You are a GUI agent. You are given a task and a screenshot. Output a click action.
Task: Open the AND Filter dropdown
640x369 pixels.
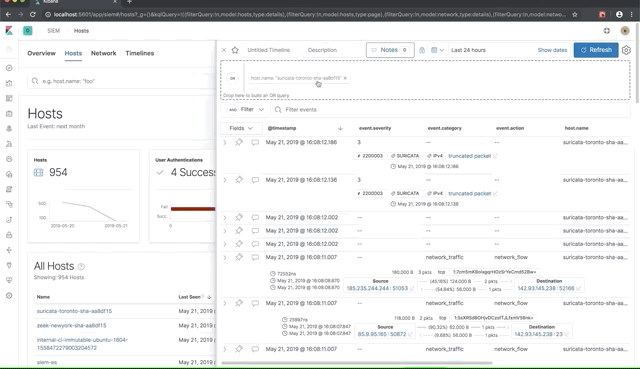pos(246,109)
